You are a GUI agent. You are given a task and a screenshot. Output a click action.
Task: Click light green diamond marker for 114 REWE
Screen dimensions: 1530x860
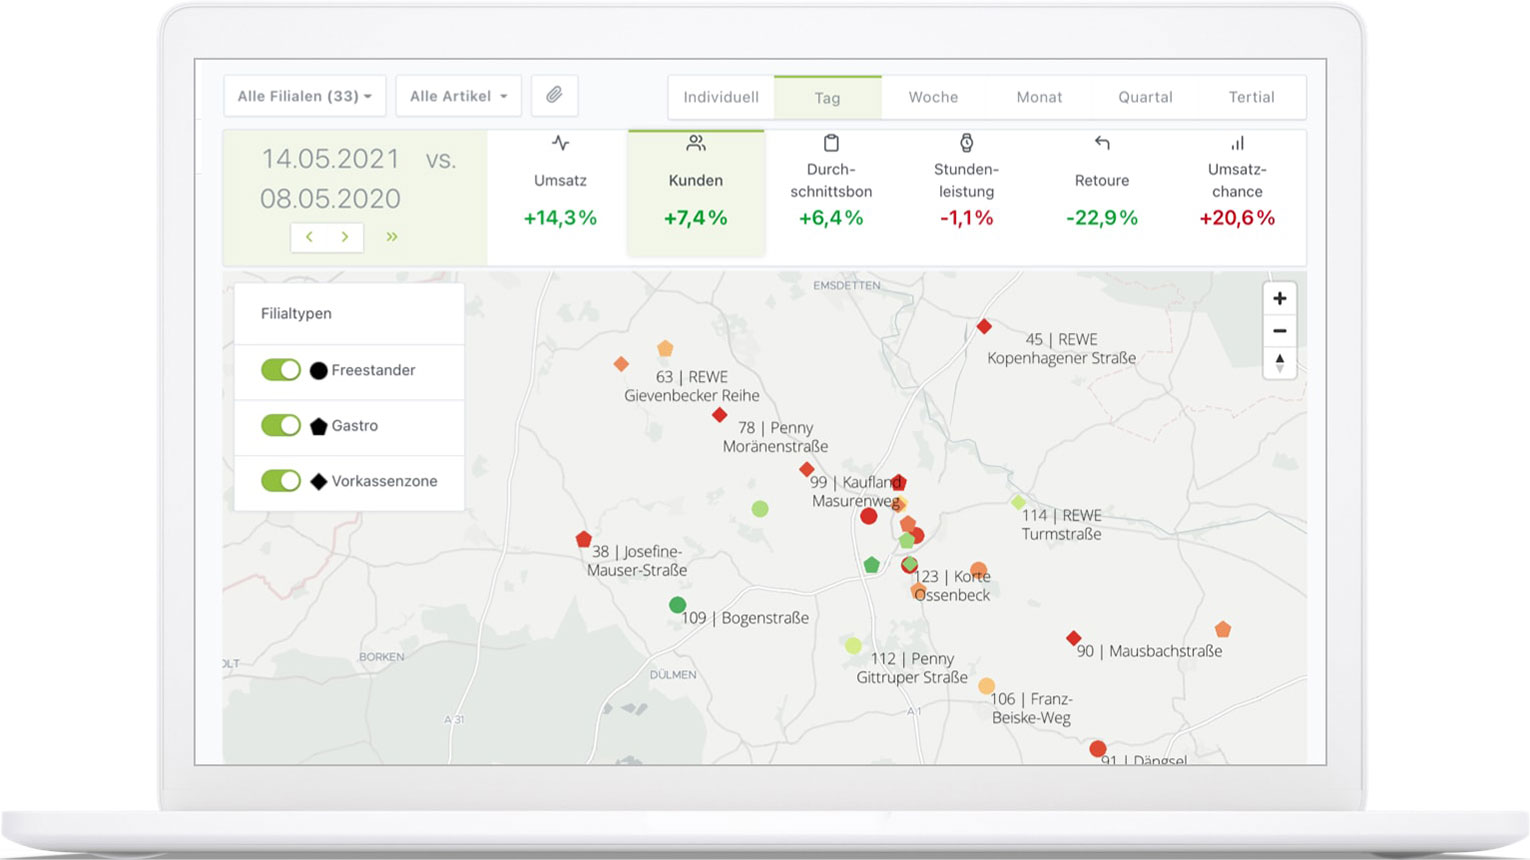tap(1018, 502)
